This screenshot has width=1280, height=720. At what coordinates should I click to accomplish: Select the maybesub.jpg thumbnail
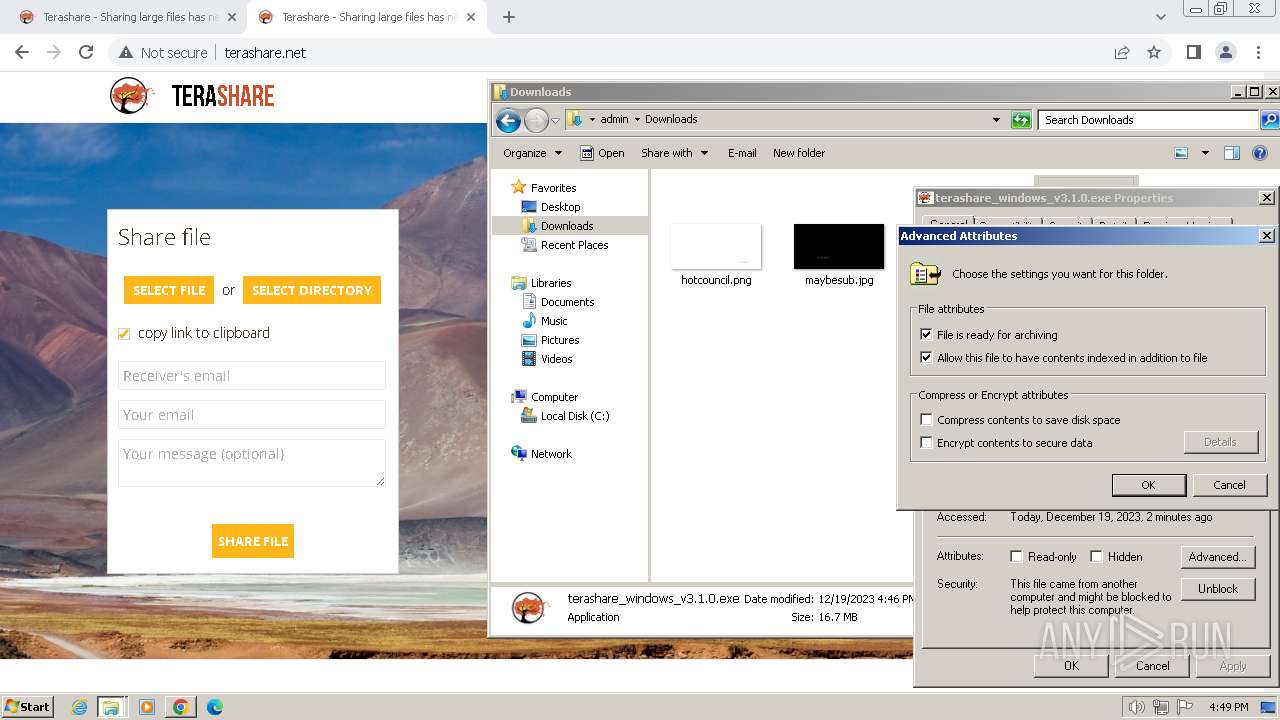[839, 246]
